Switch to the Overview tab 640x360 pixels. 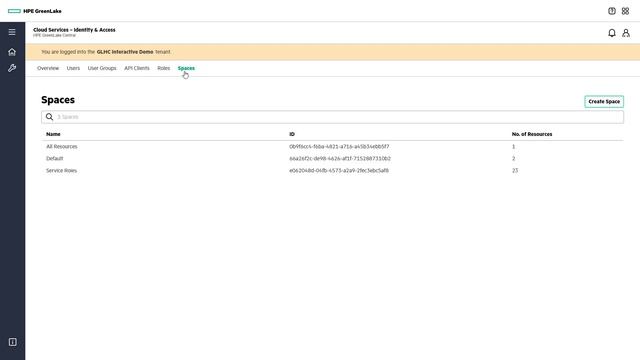pyautogui.click(x=48, y=68)
